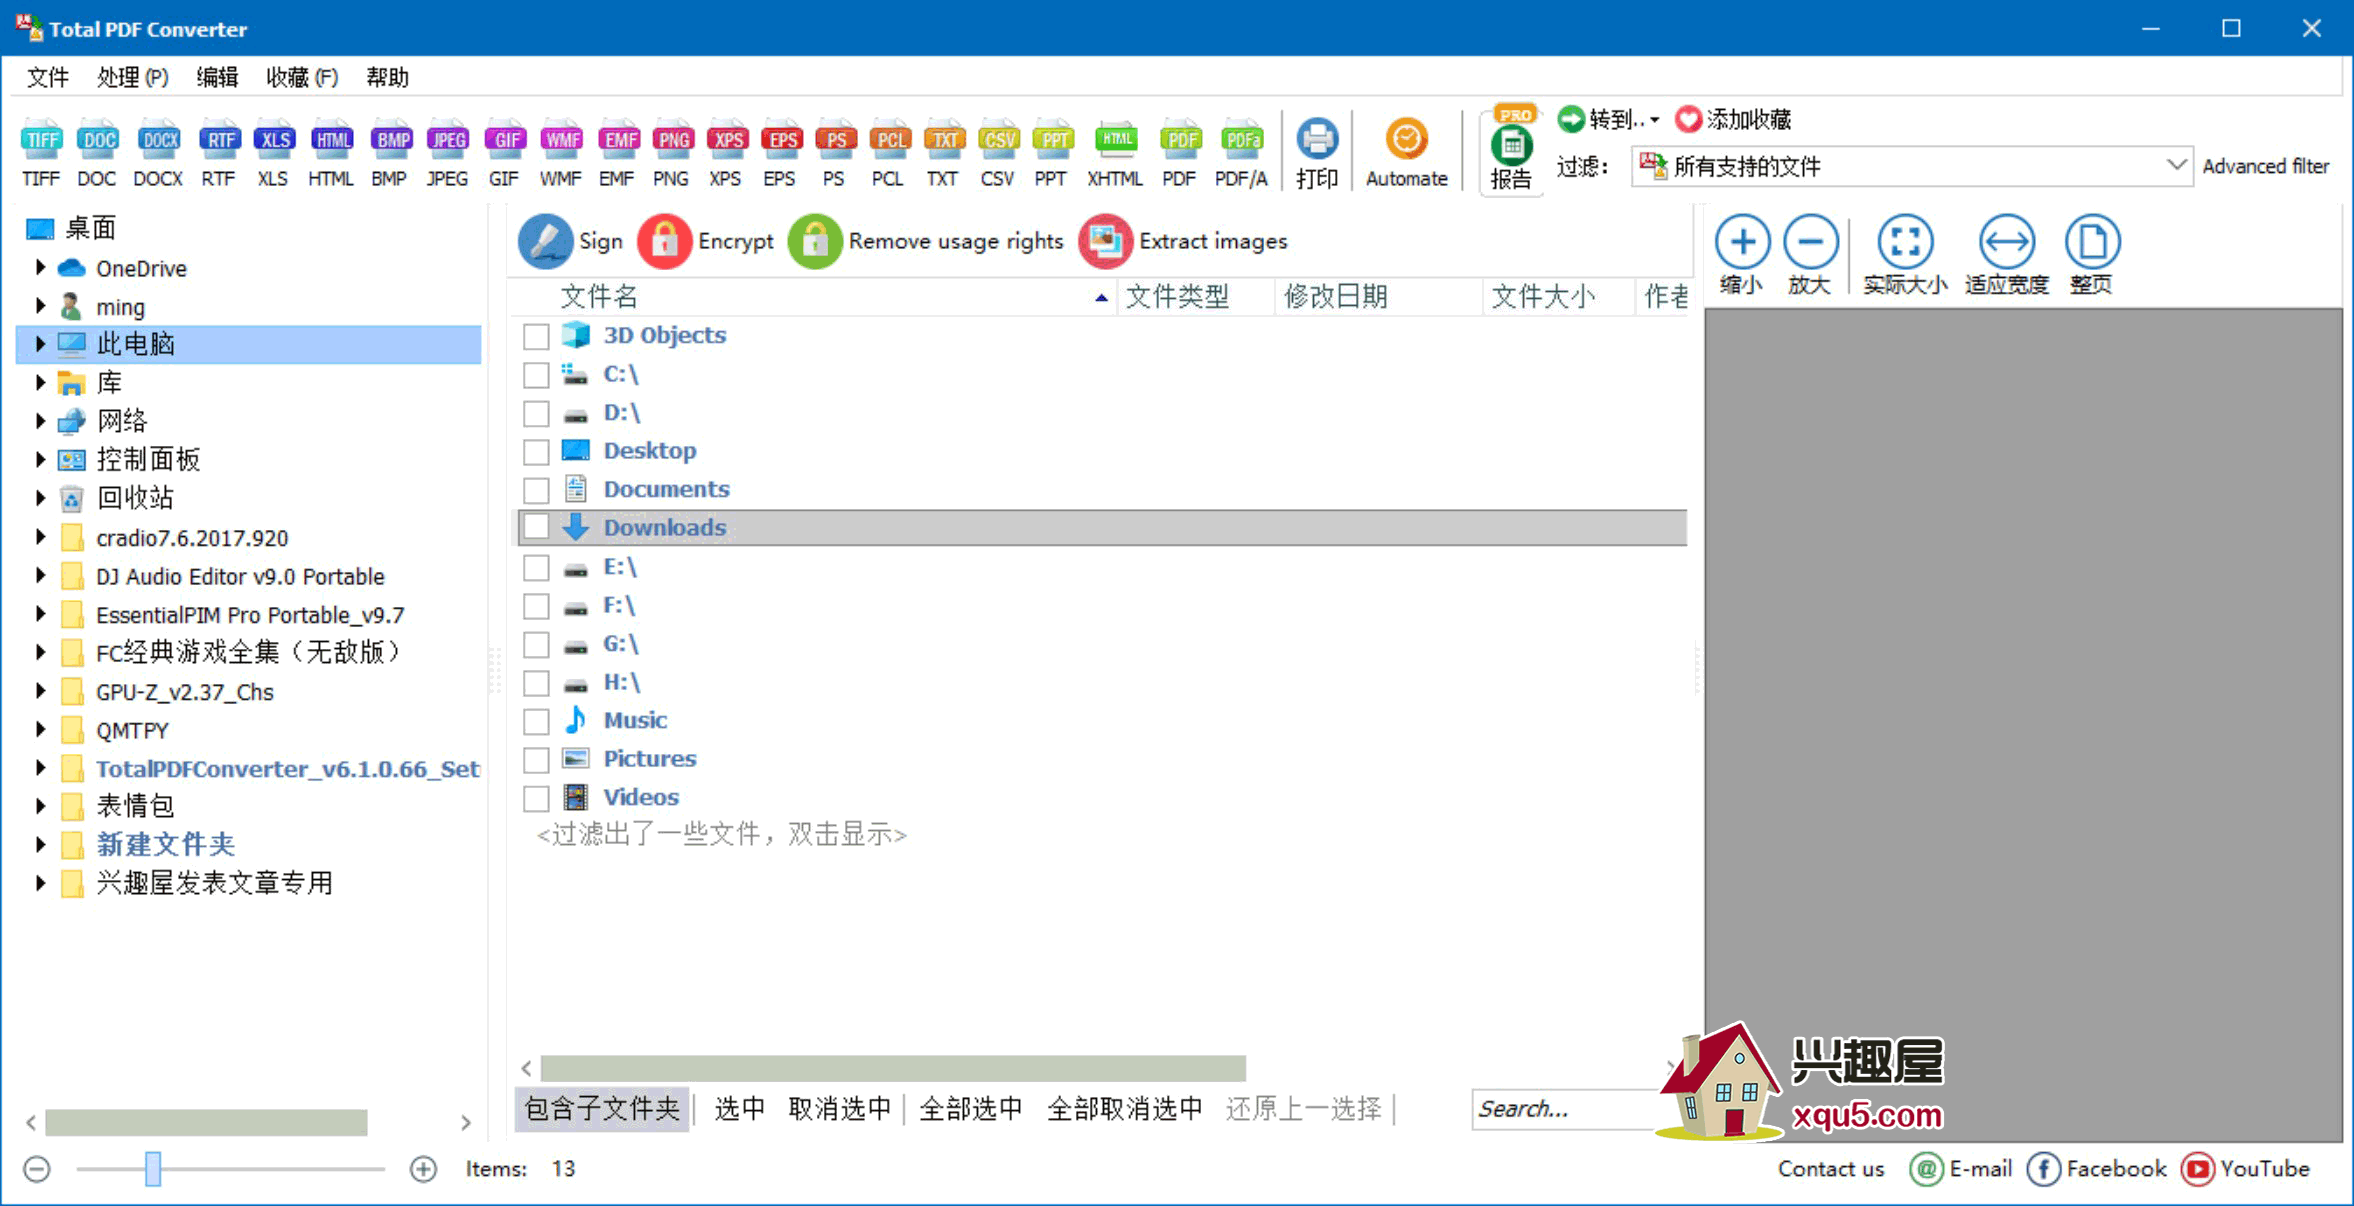This screenshot has width=2354, height=1206.
Task: Tick the Videos folder checkbox
Action: pos(536,798)
